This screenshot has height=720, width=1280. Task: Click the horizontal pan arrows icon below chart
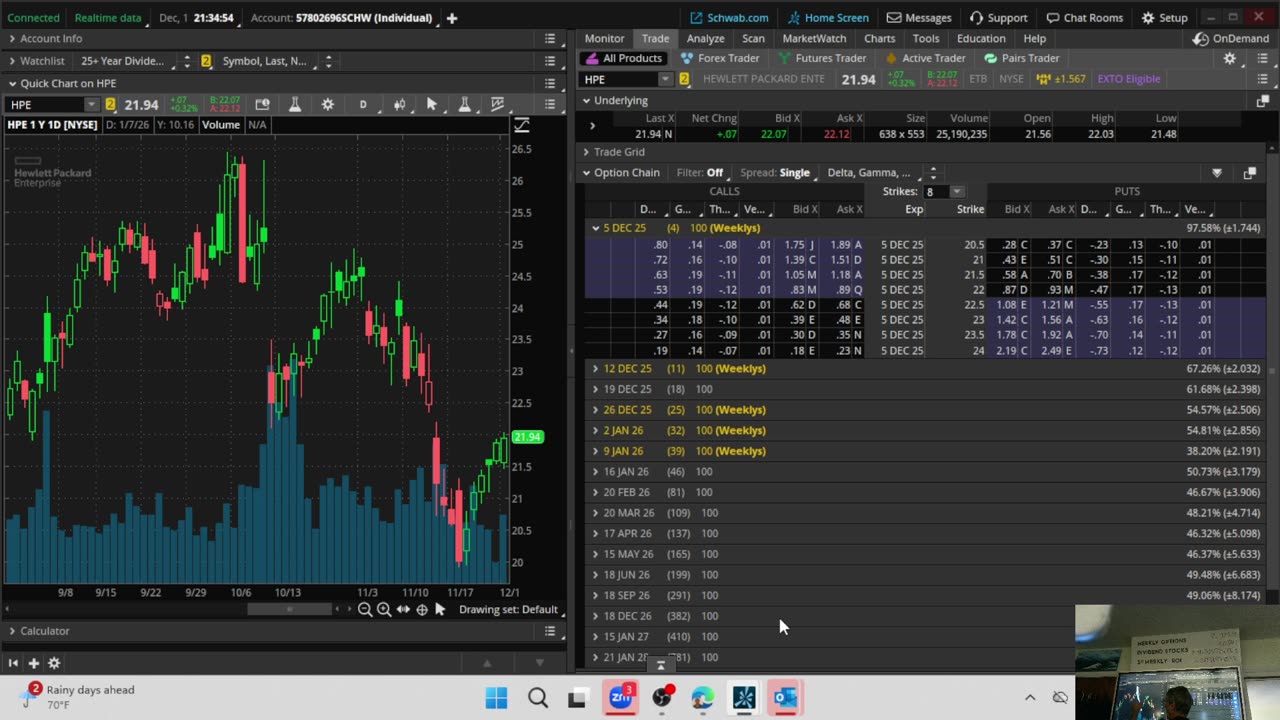pyautogui.click(x=403, y=609)
